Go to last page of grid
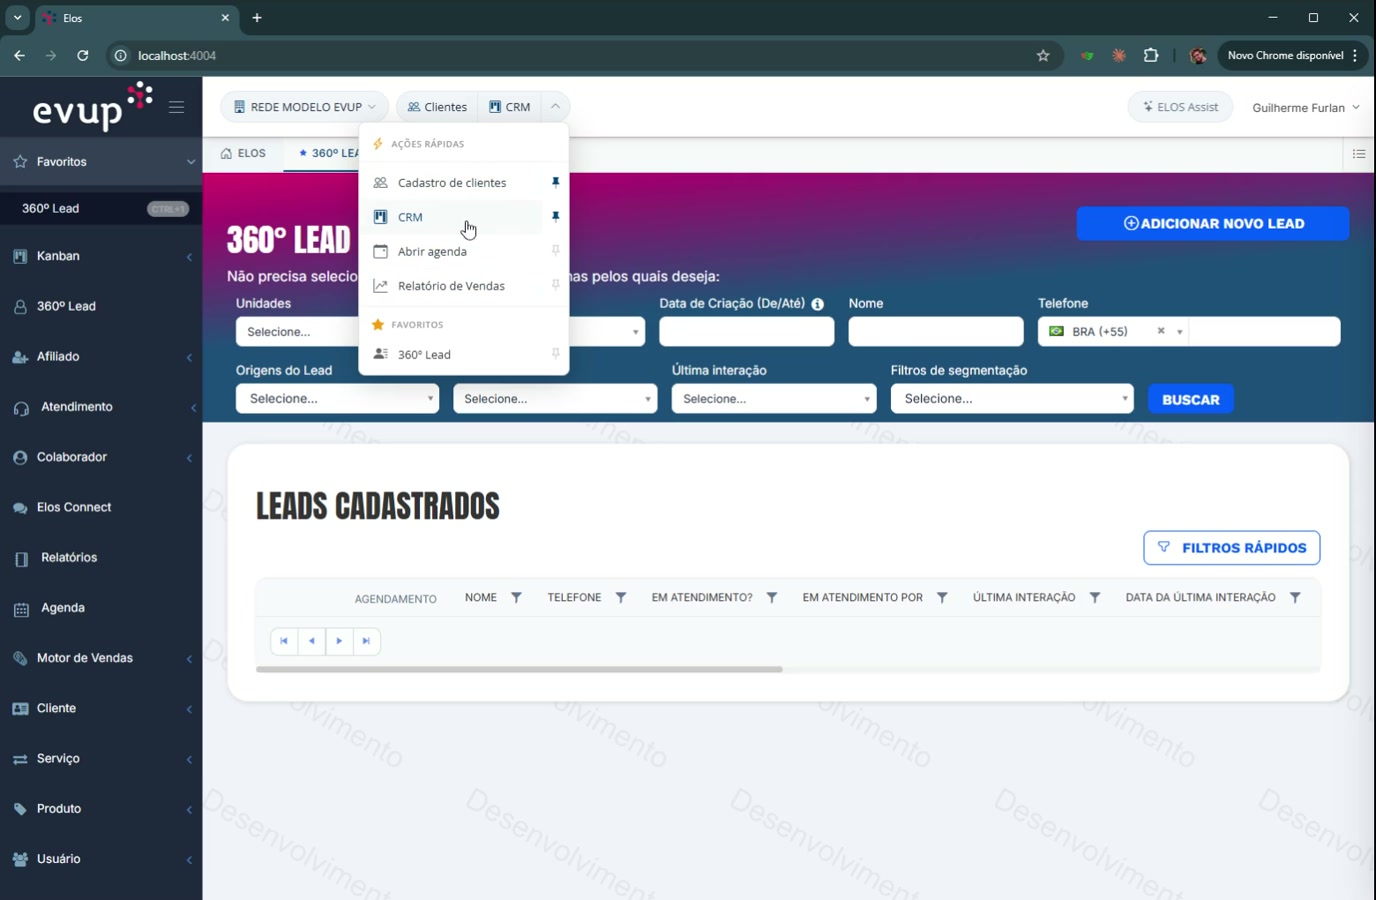 366,641
